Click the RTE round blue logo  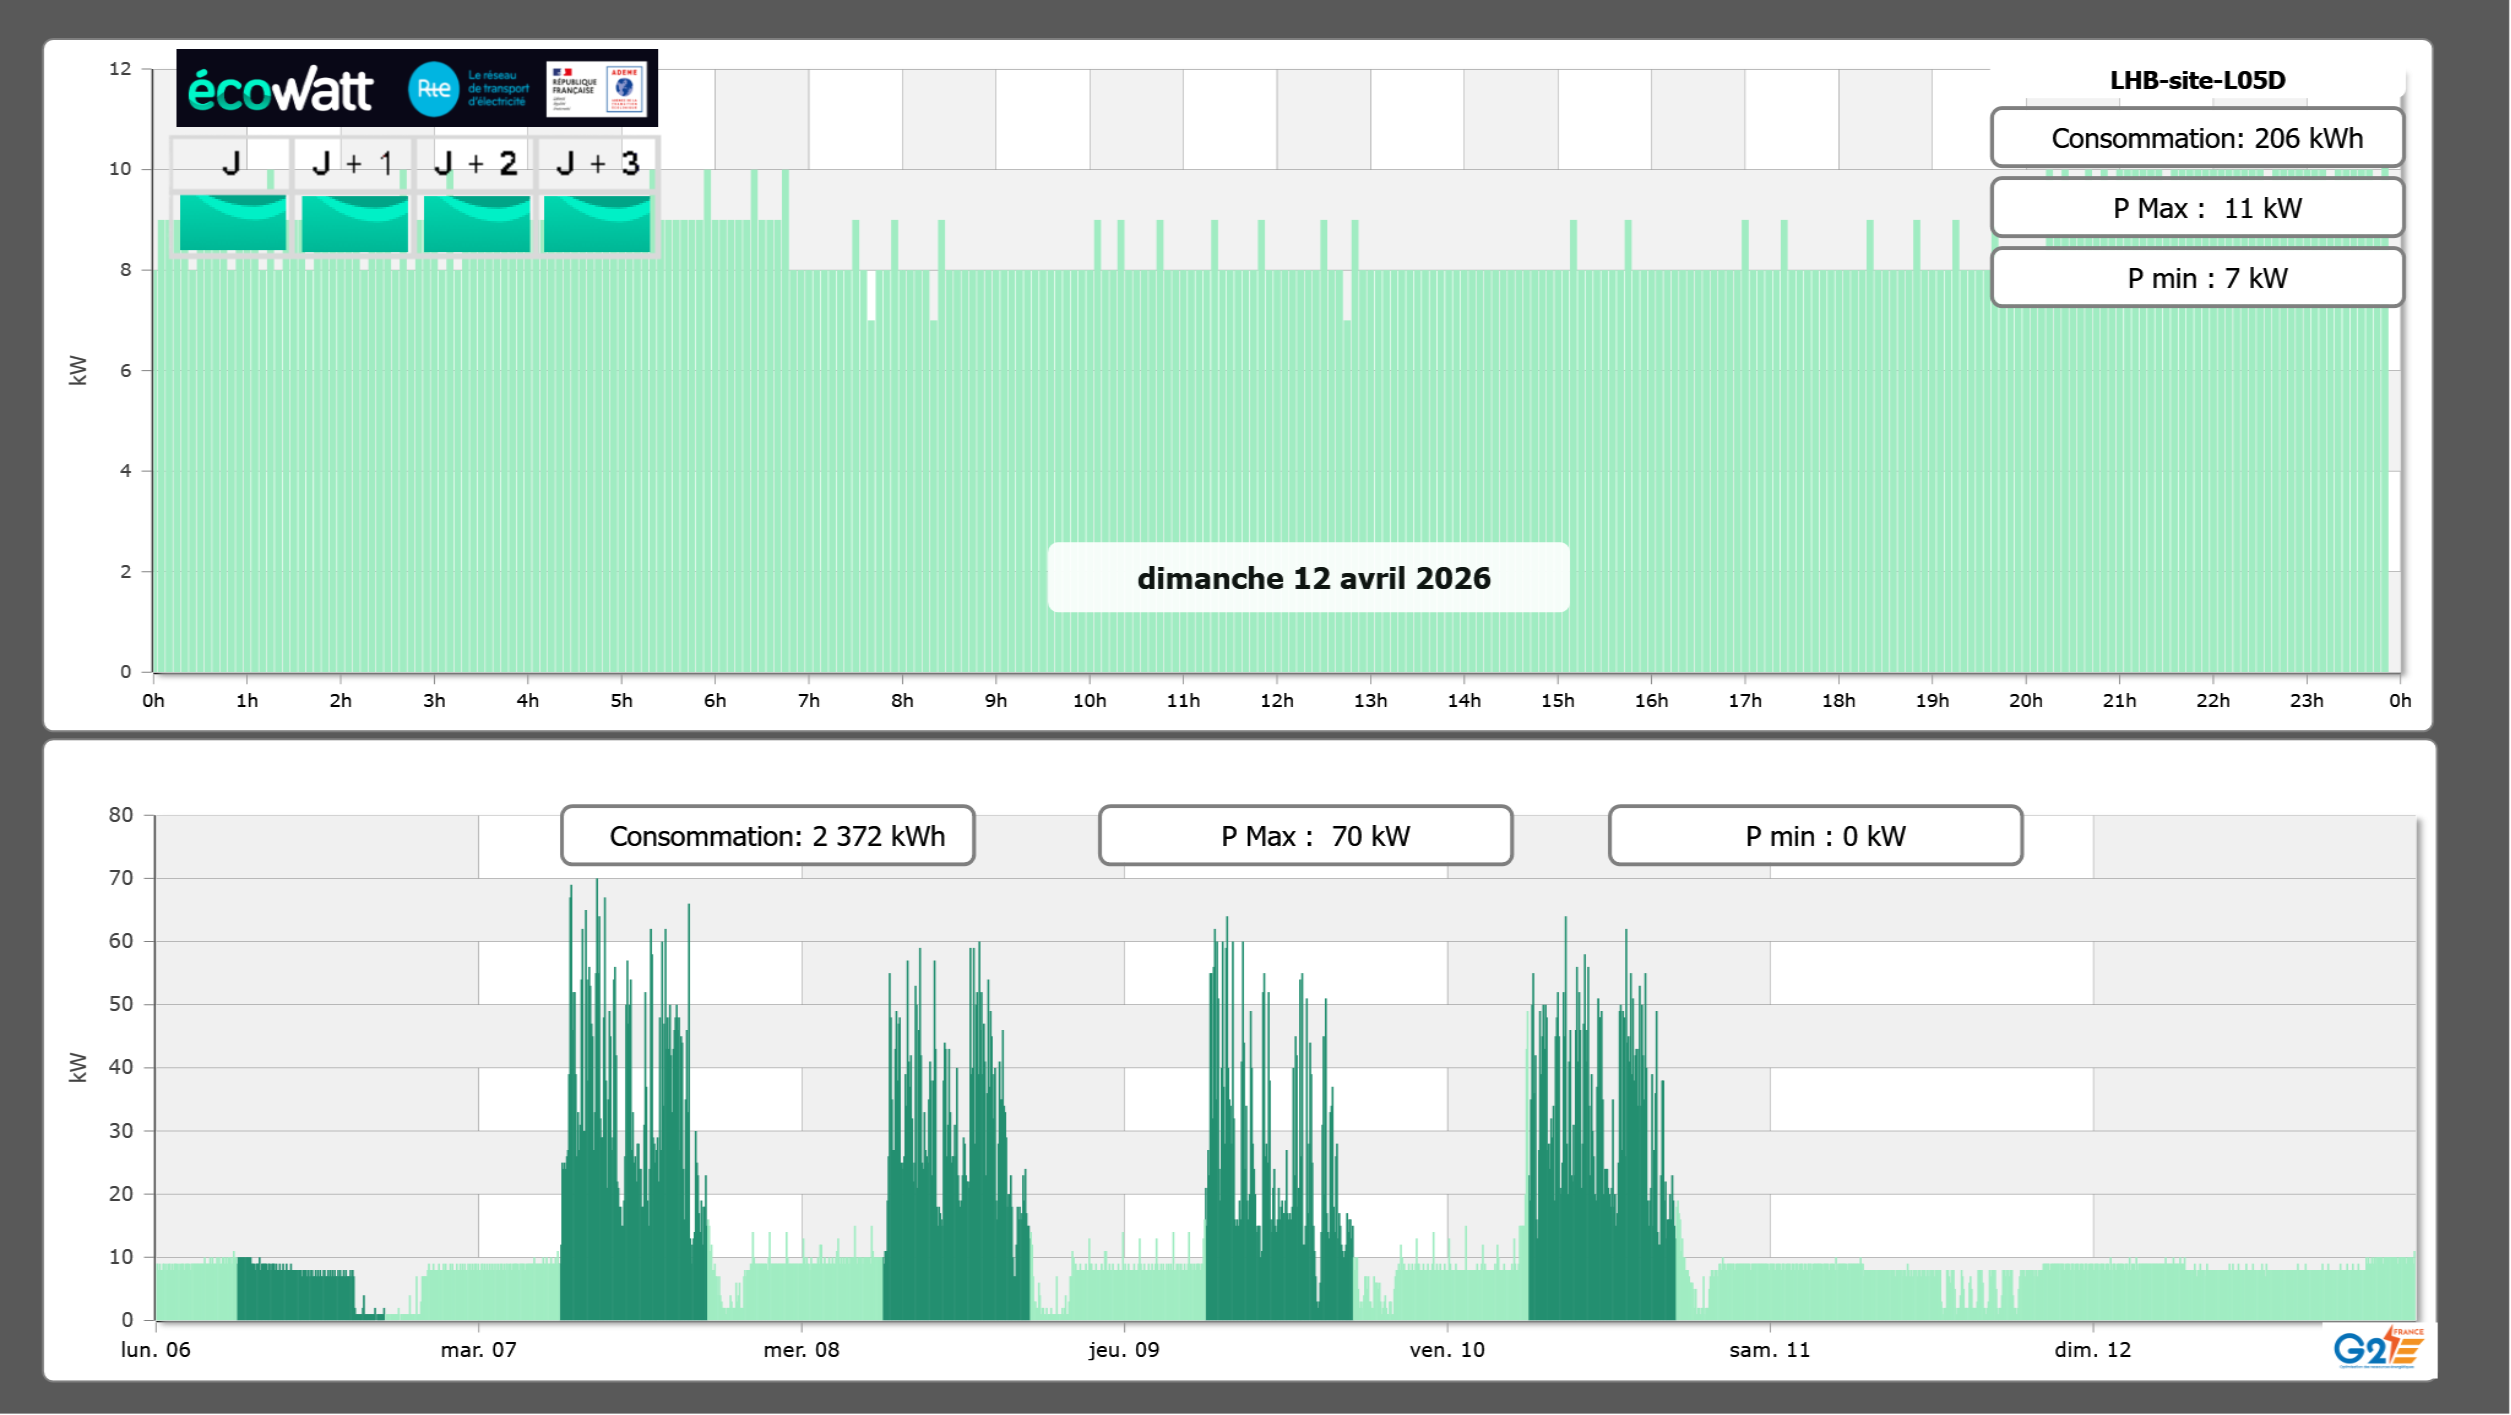(x=433, y=89)
